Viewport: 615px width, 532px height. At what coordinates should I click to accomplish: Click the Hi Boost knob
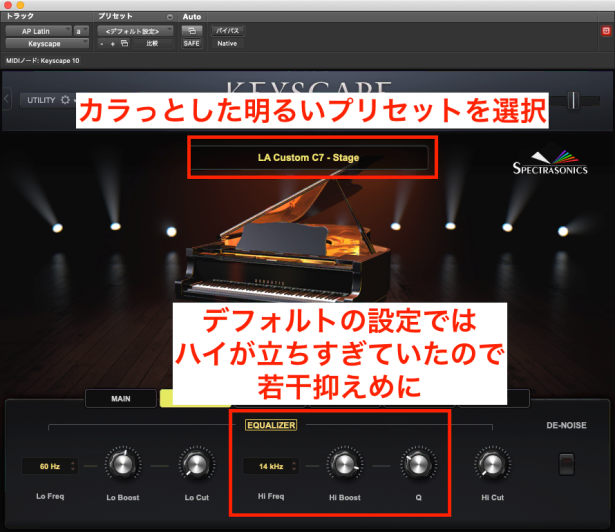[x=343, y=464]
